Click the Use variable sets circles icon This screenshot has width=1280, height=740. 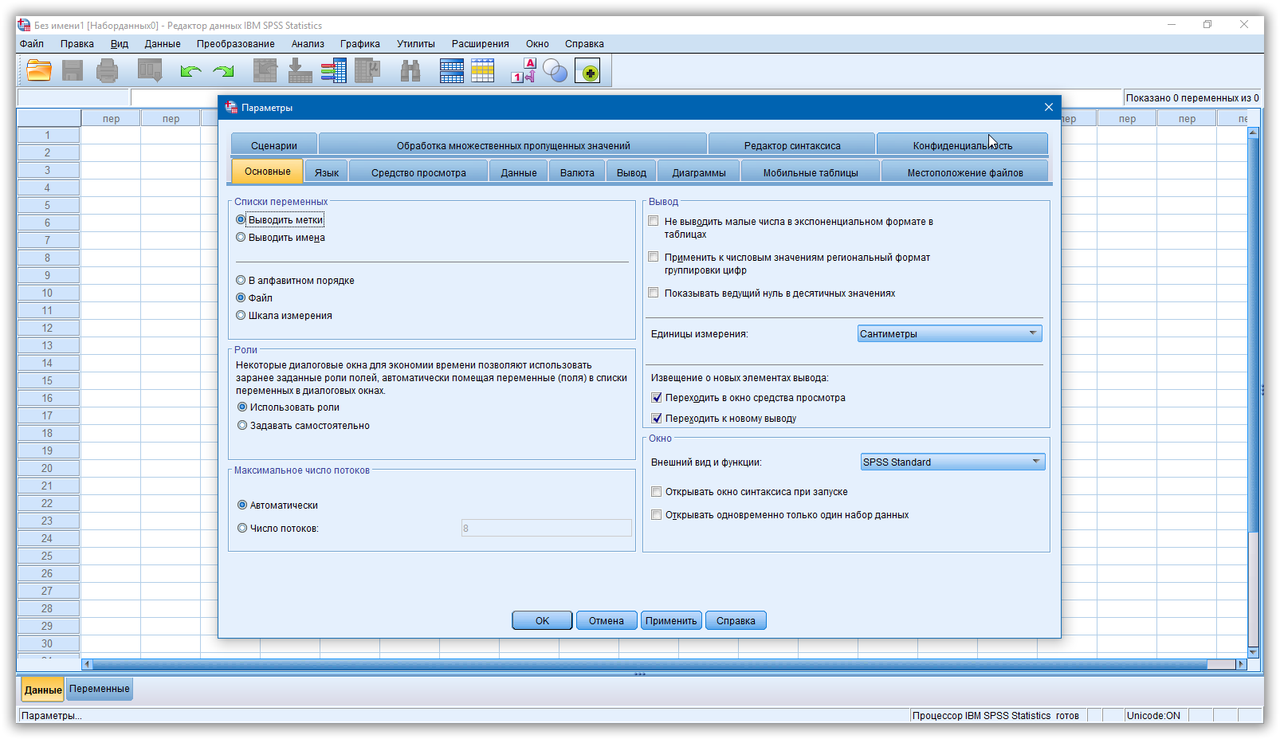coord(555,71)
